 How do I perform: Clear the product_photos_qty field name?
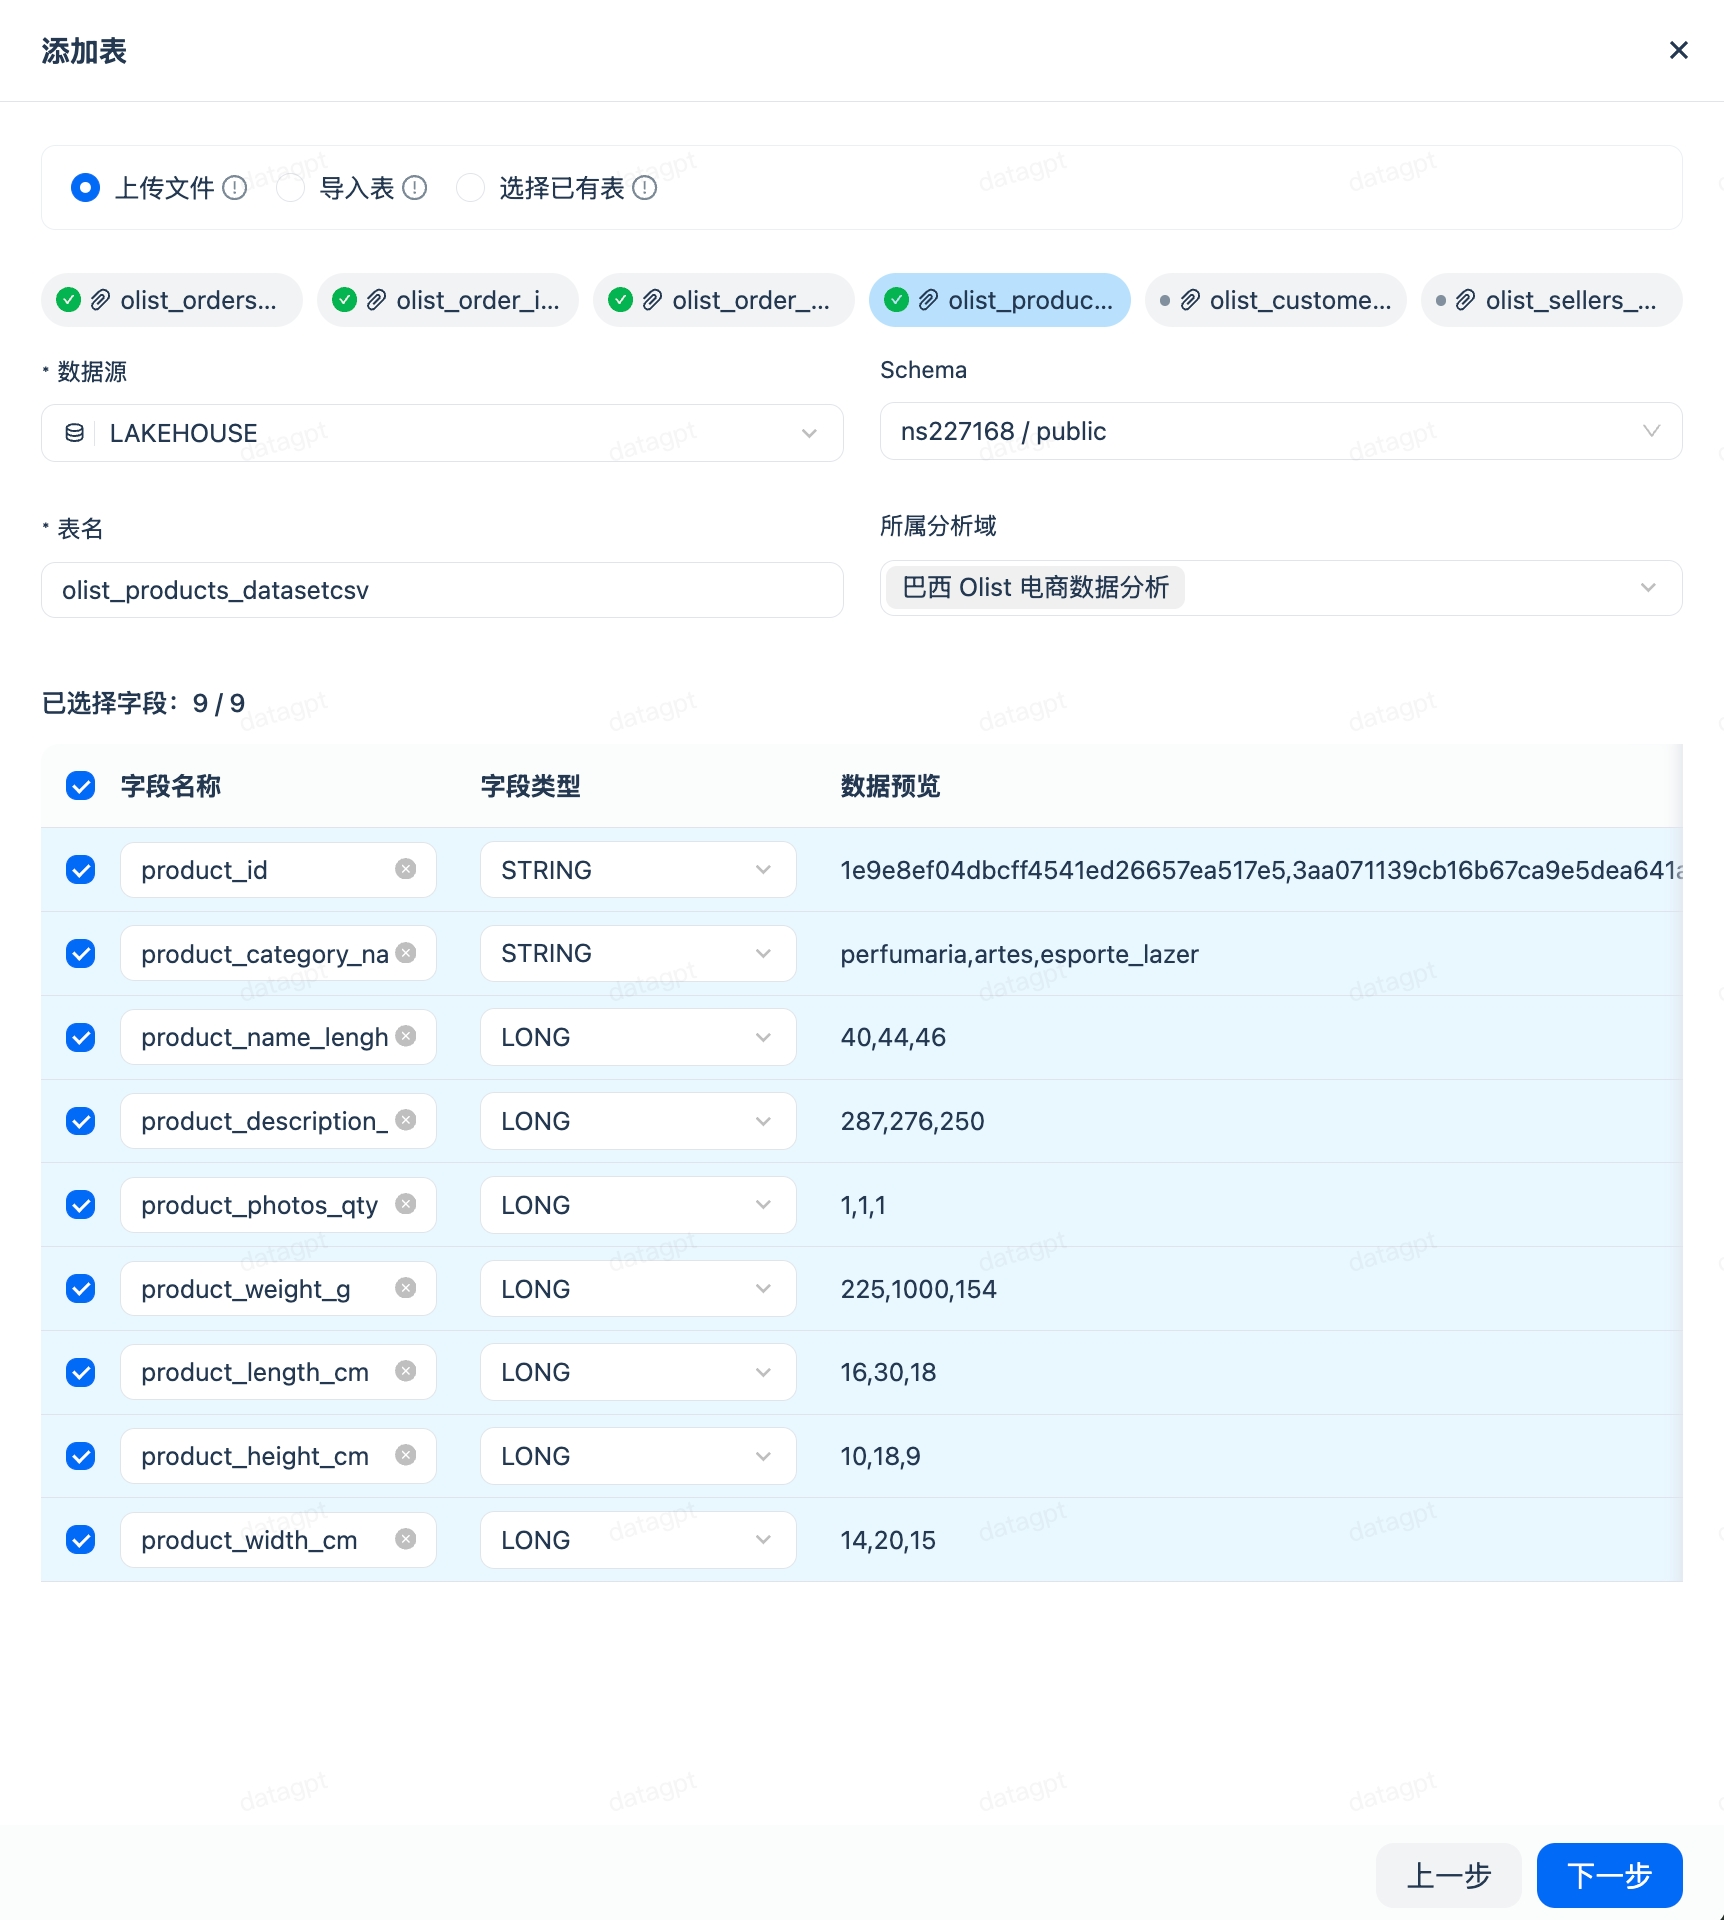(x=405, y=1204)
